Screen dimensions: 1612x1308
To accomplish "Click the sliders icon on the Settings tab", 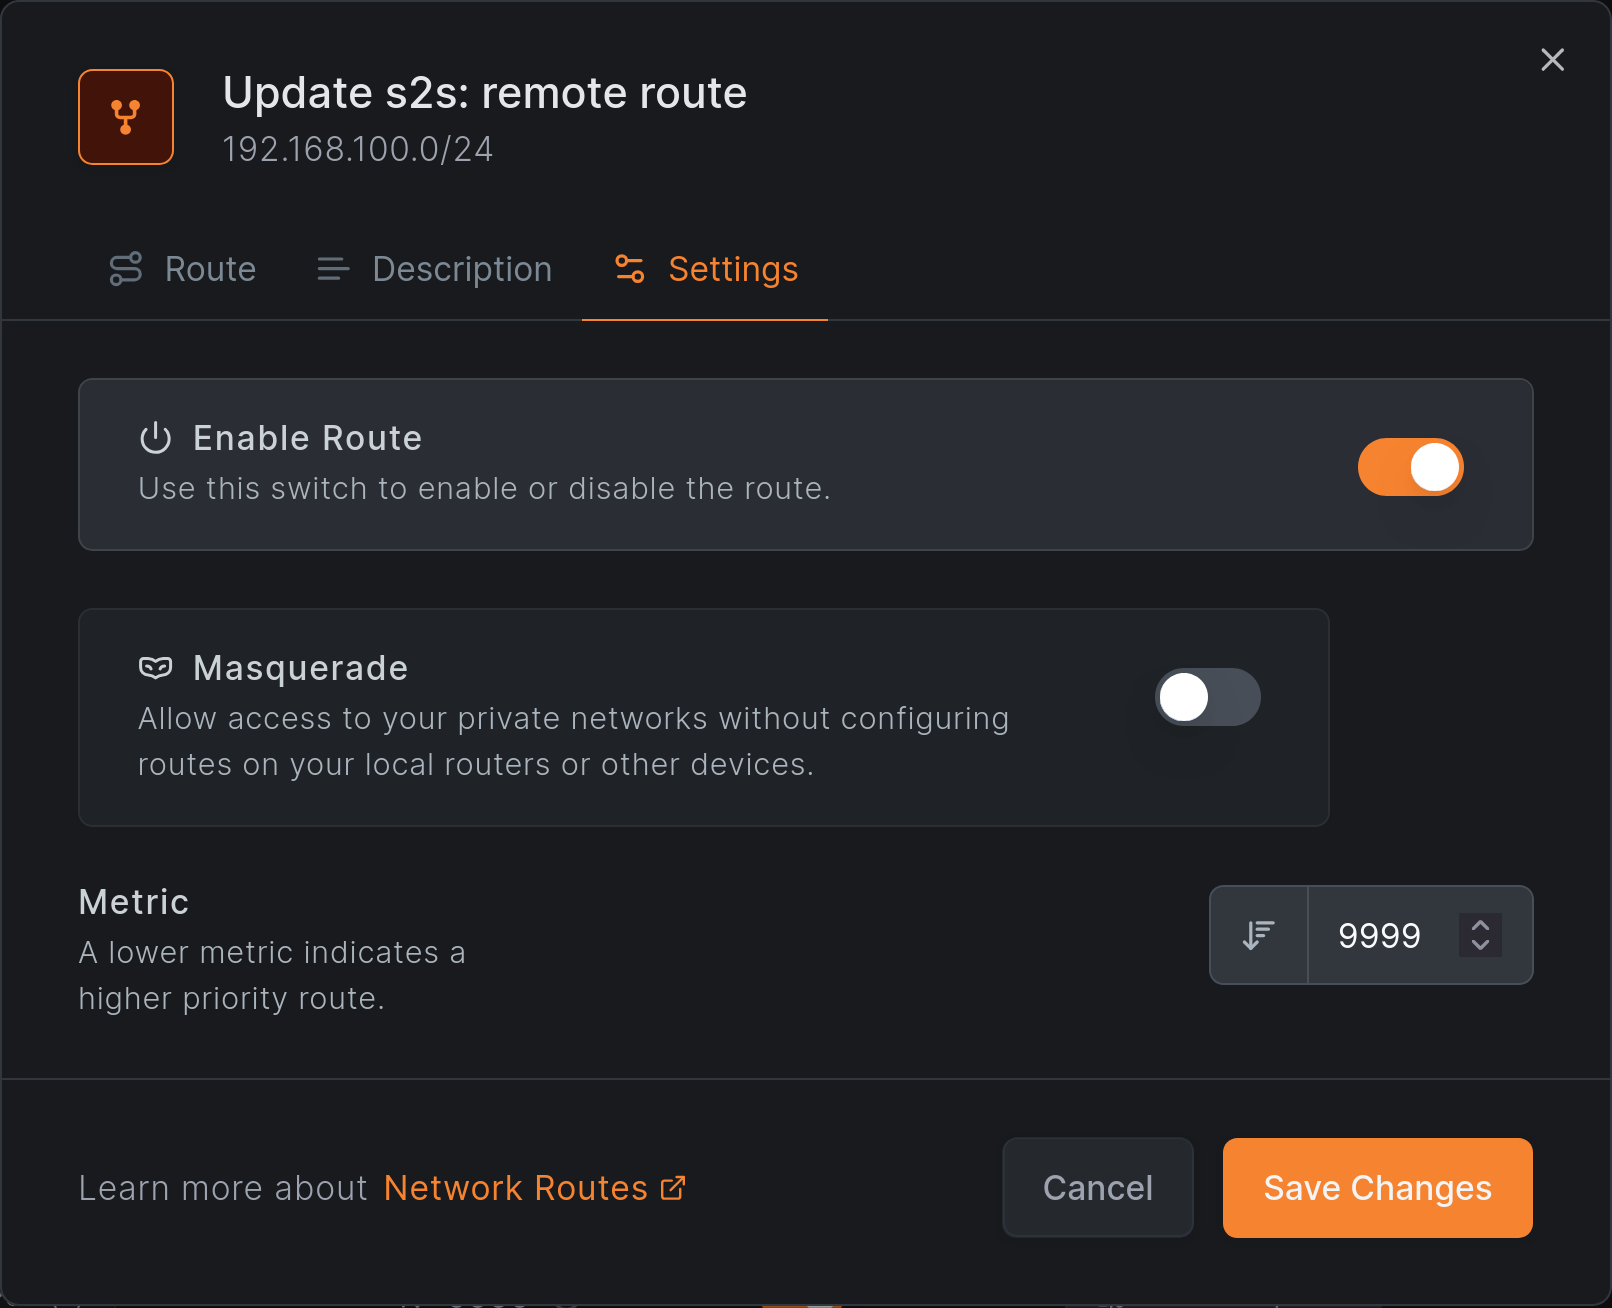I will (629, 268).
